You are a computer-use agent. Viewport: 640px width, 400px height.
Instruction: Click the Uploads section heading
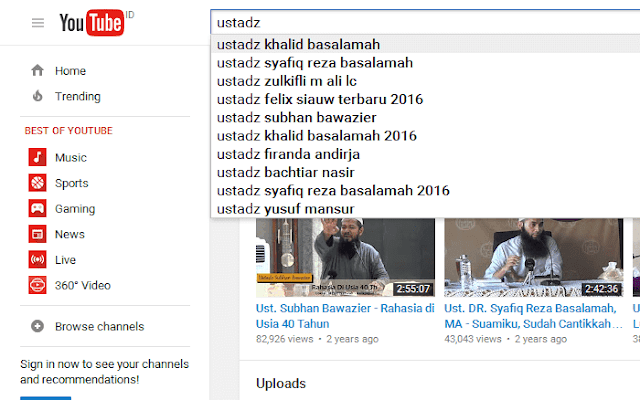pyautogui.click(x=281, y=383)
